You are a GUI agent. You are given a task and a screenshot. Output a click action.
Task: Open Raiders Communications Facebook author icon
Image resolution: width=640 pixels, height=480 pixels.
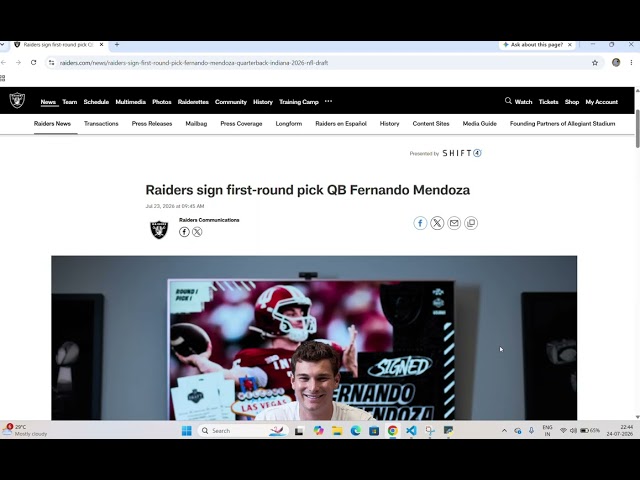pos(184,232)
